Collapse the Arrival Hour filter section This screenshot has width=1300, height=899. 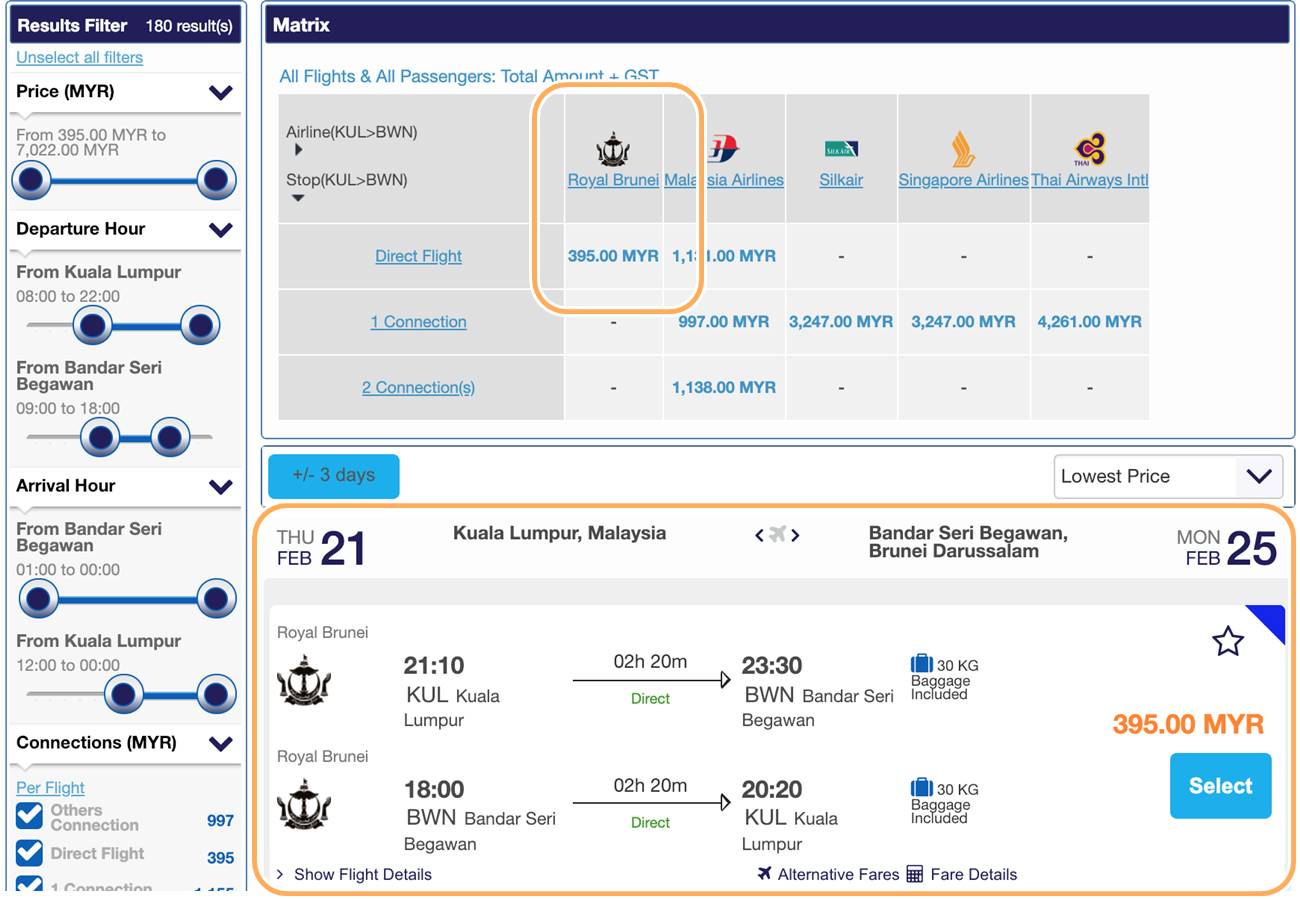pos(221,486)
